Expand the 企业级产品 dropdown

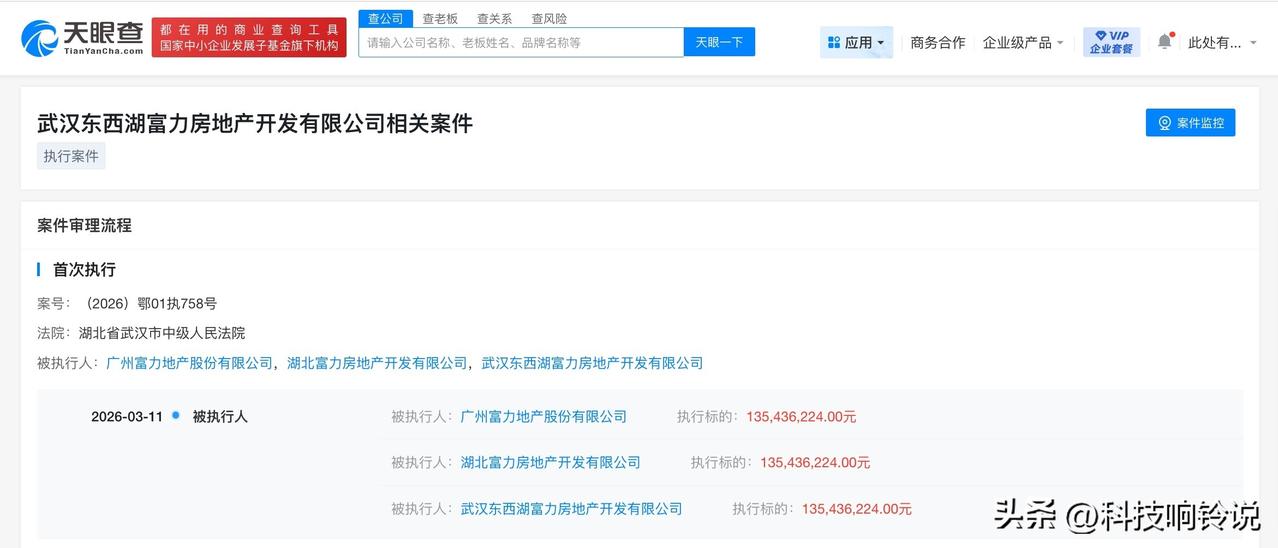[1023, 42]
